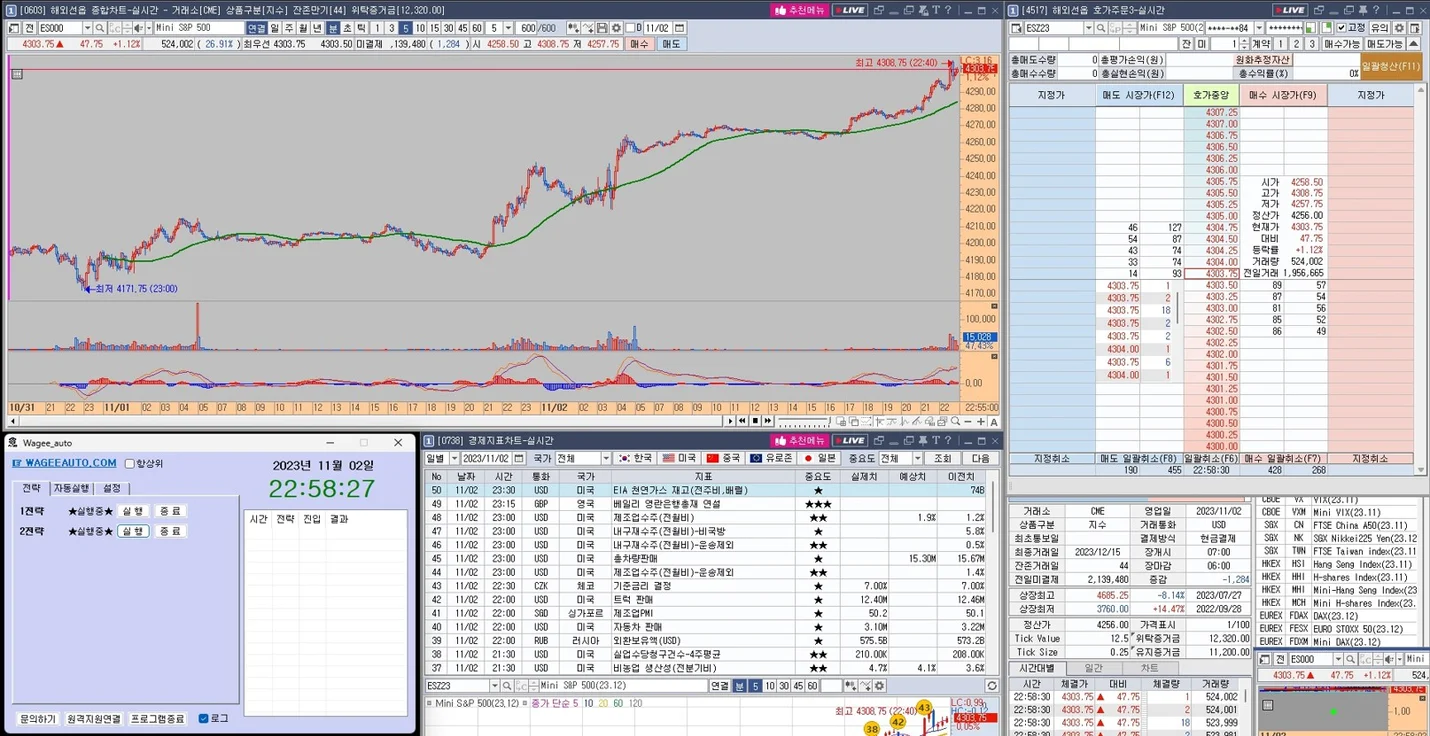Click the help question mark in chart title bar
The image size is (1430, 736).
point(948,9)
